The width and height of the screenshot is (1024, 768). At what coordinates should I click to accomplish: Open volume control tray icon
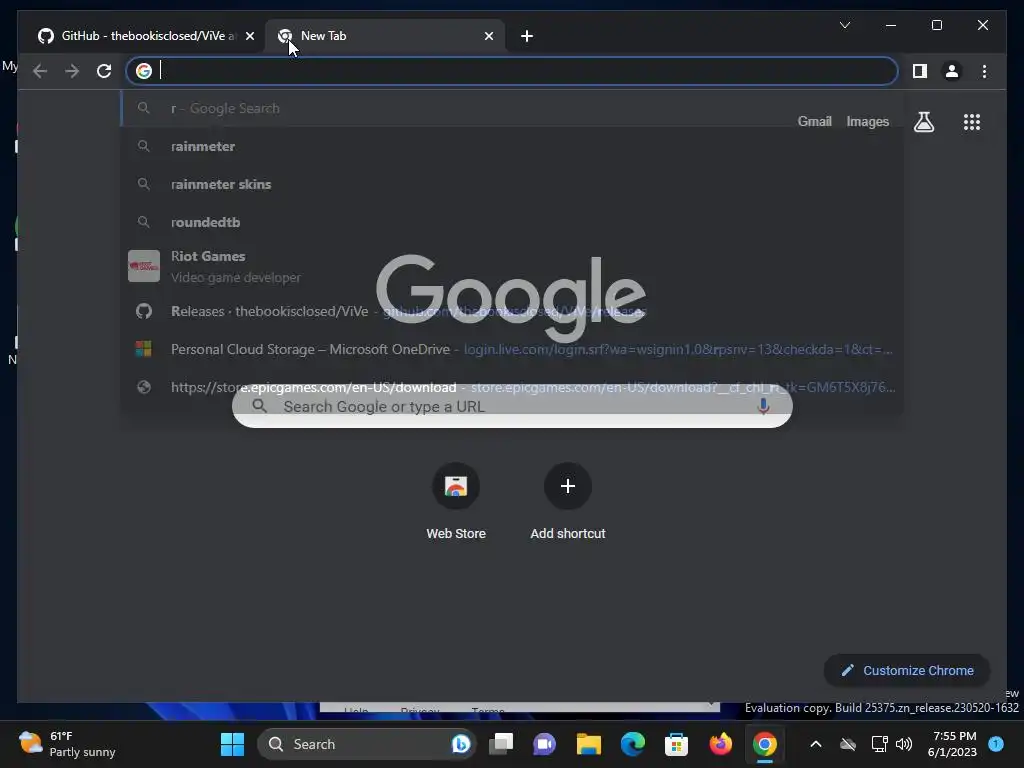904,744
